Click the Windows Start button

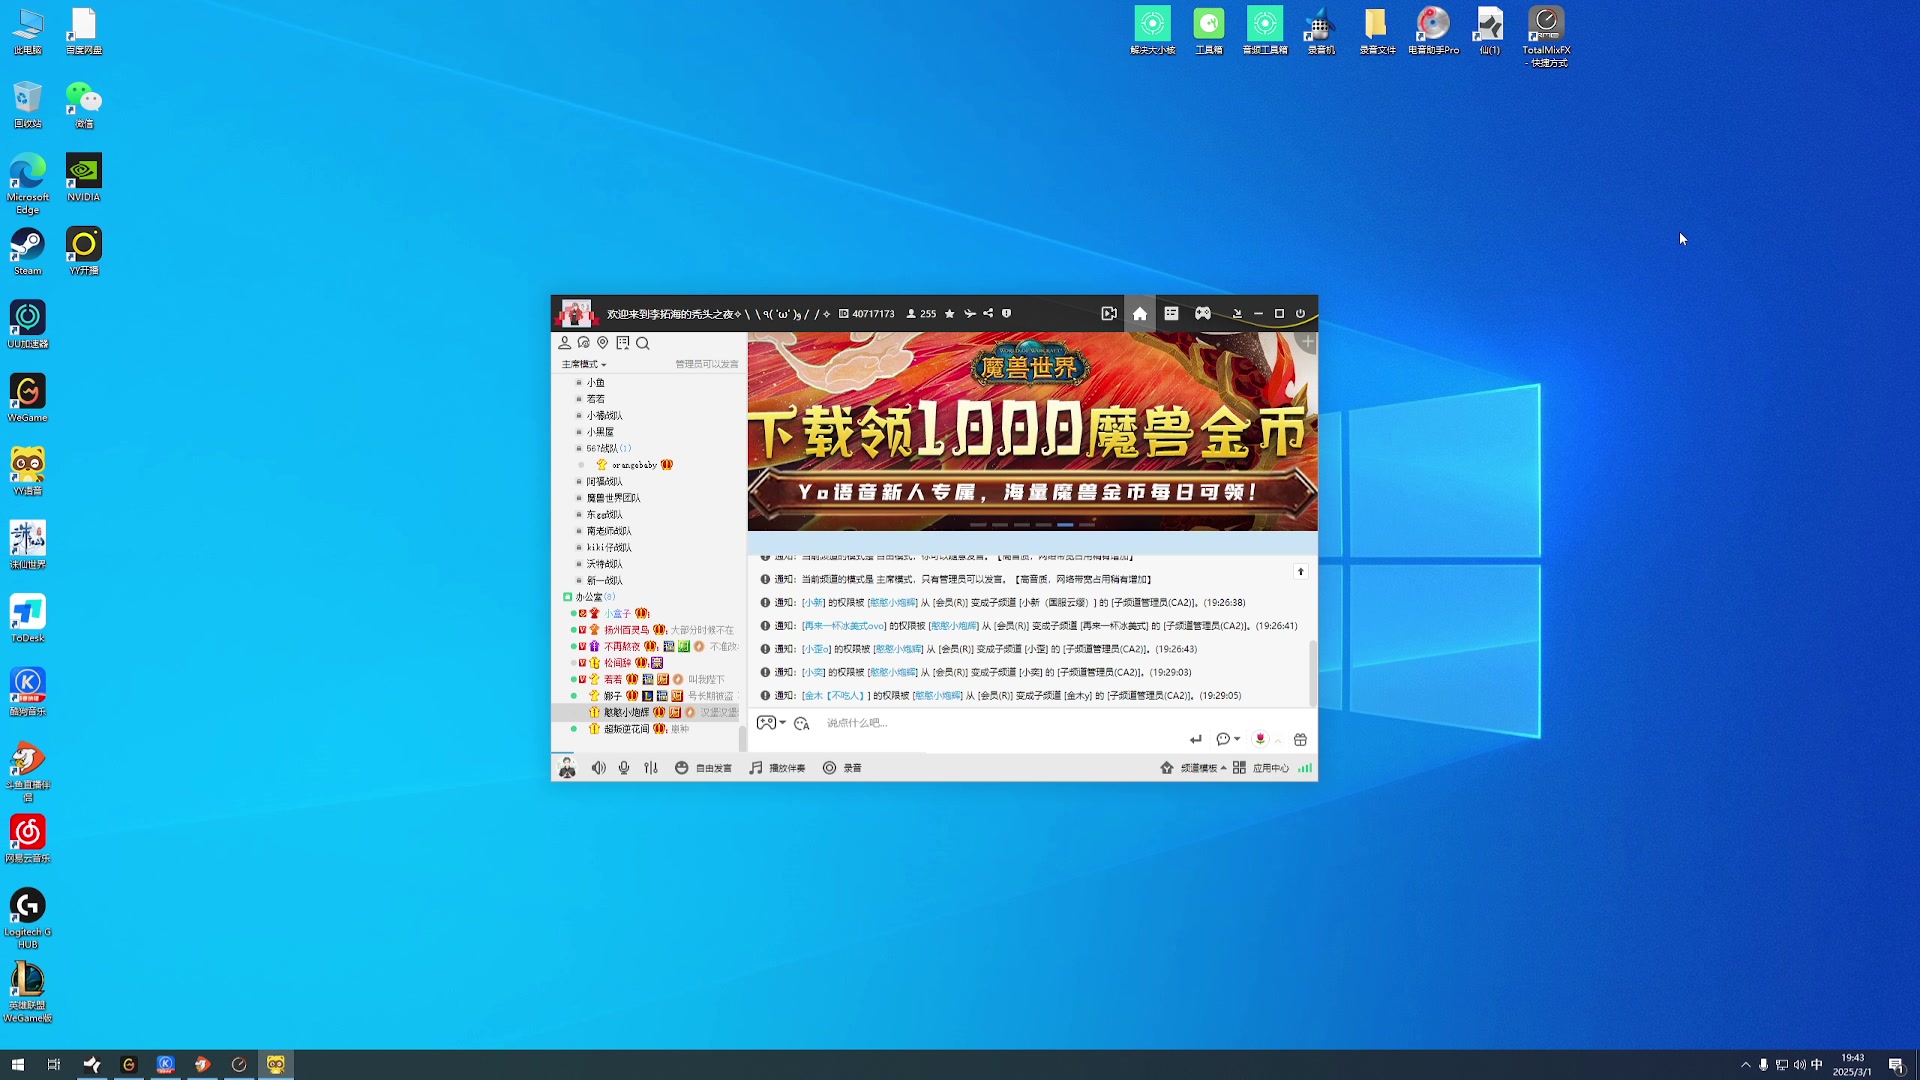tap(17, 1065)
